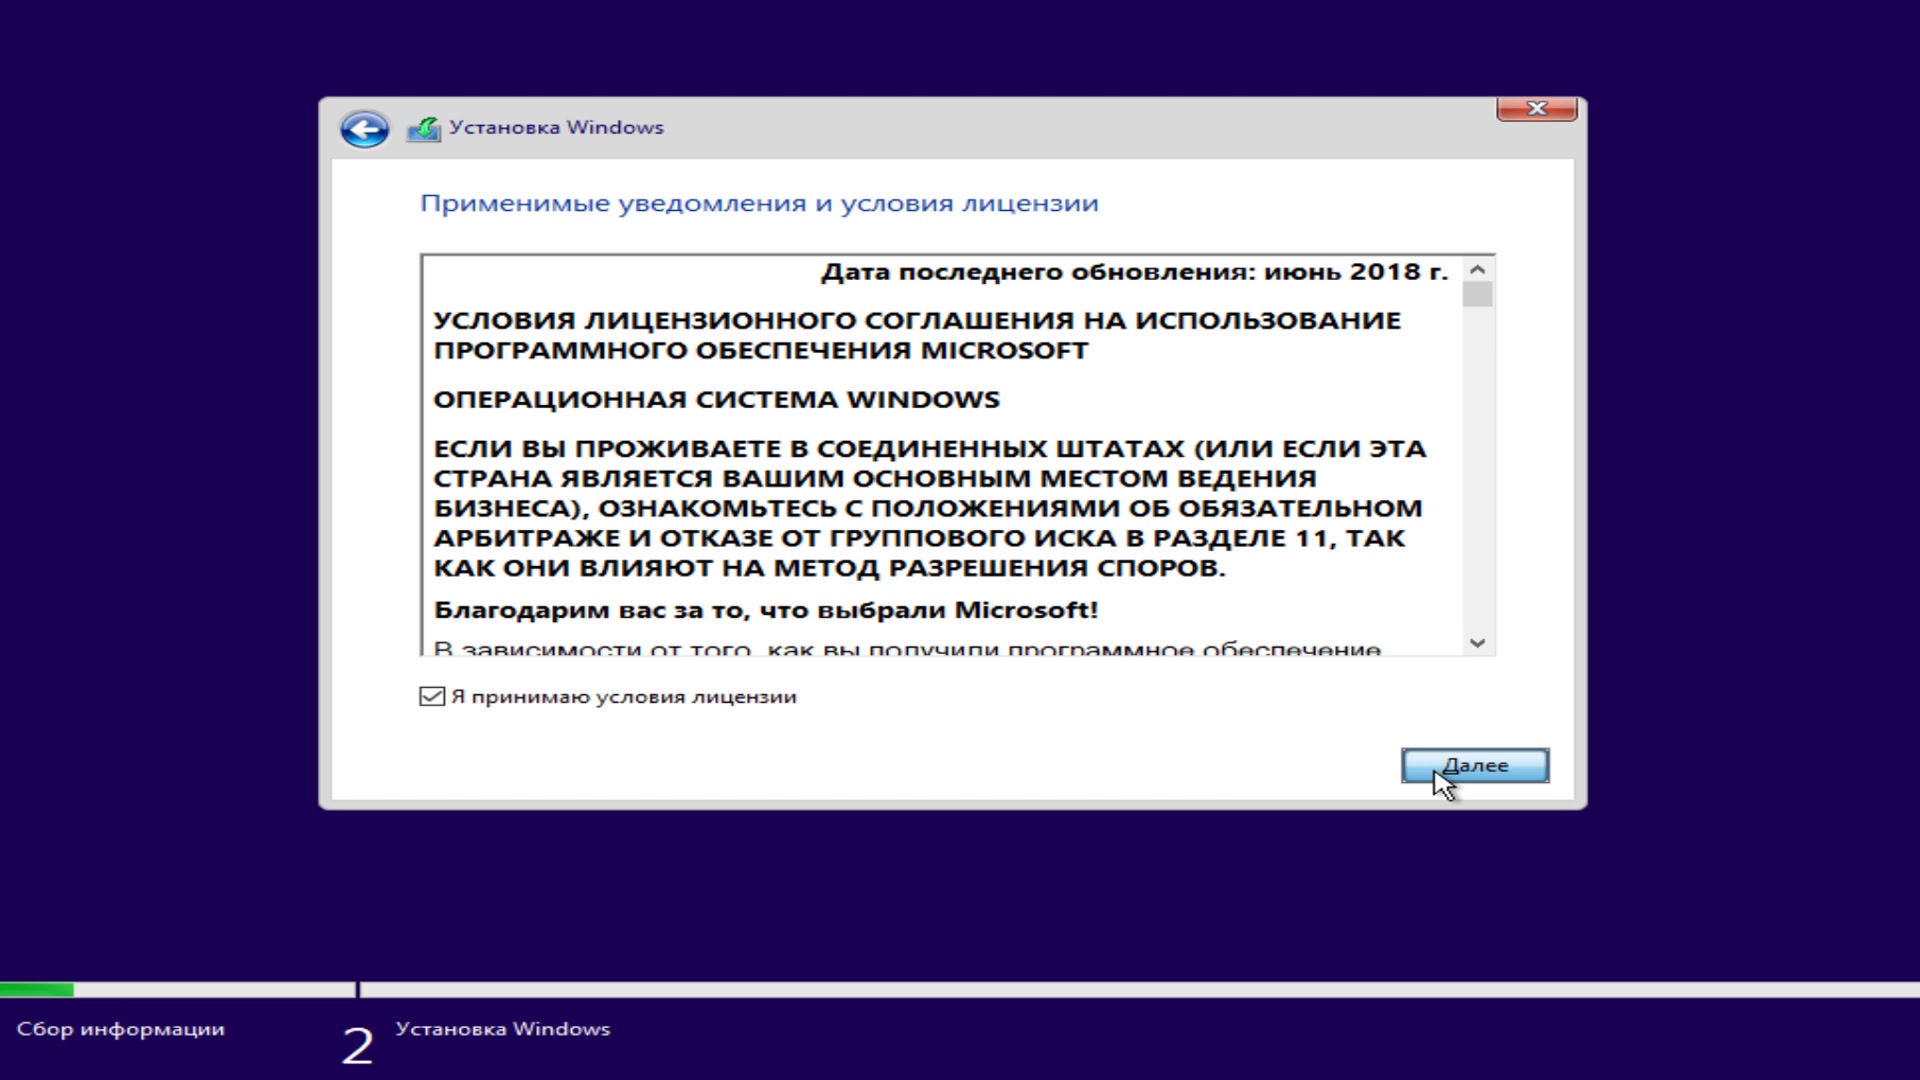Click the step number 2 at bottom
This screenshot has width=1920, height=1080.
tap(357, 1046)
